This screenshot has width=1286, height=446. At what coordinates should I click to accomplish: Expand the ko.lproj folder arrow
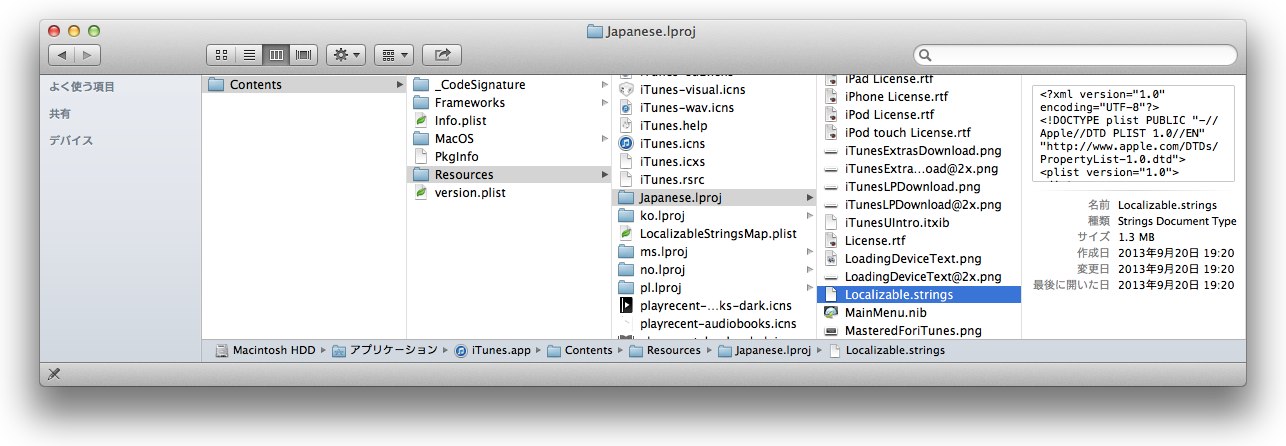pos(810,216)
